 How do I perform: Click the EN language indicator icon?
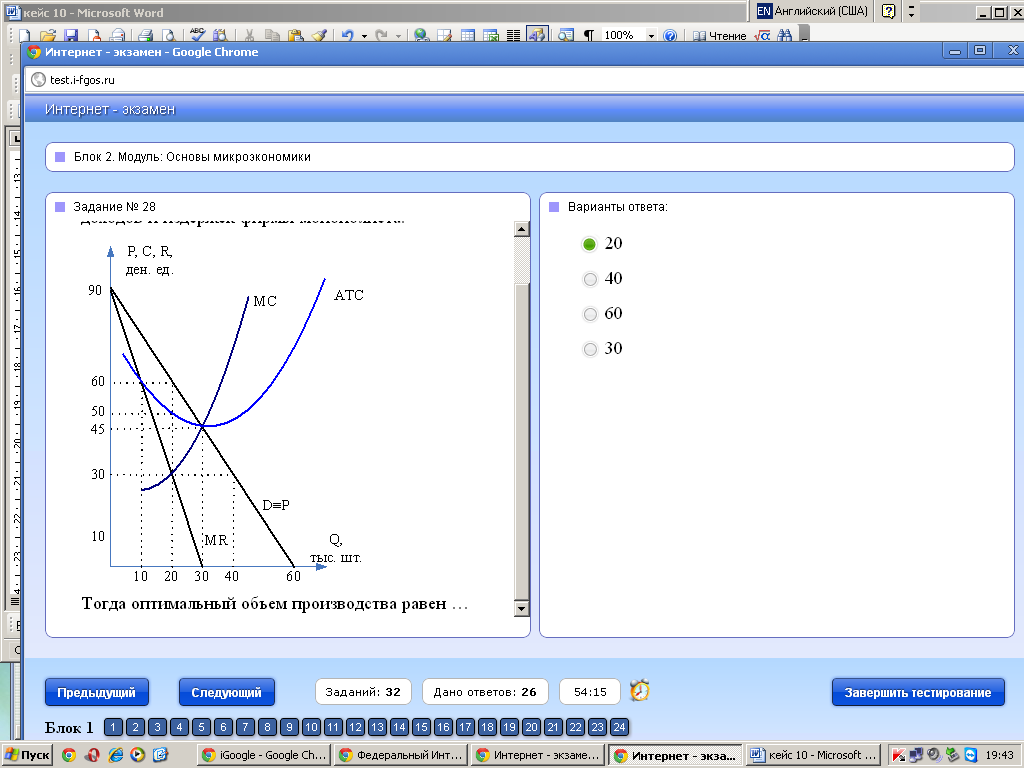pyautogui.click(x=763, y=11)
